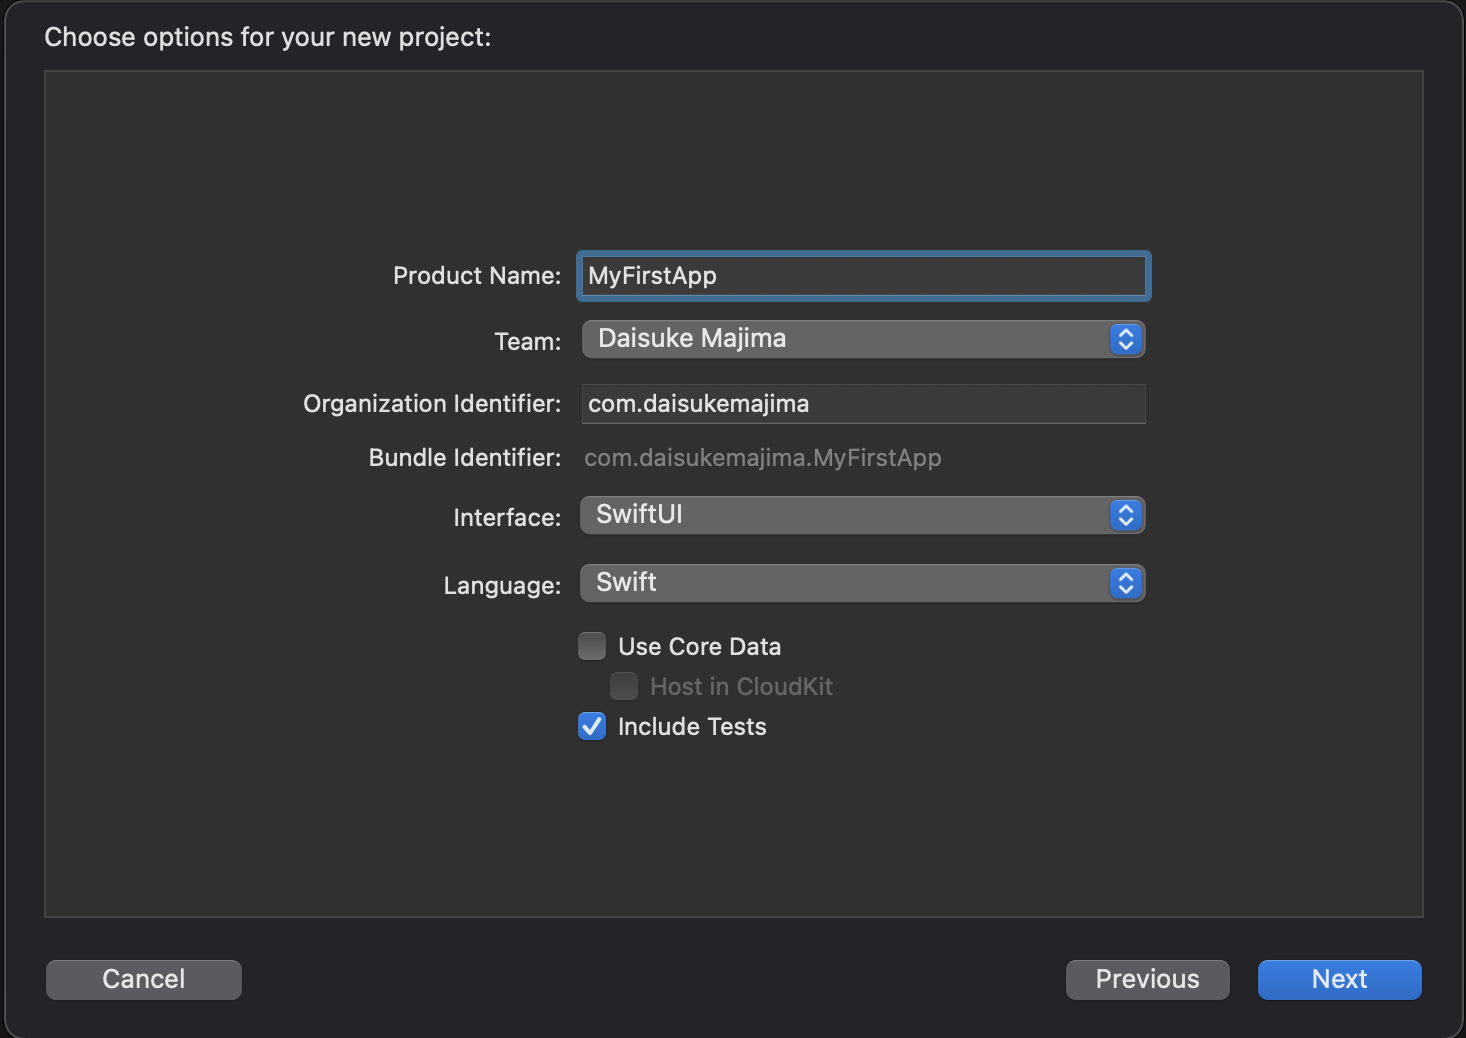Uncheck the Include Tests checkbox
The width and height of the screenshot is (1466, 1038).
pyautogui.click(x=592, y=727)
